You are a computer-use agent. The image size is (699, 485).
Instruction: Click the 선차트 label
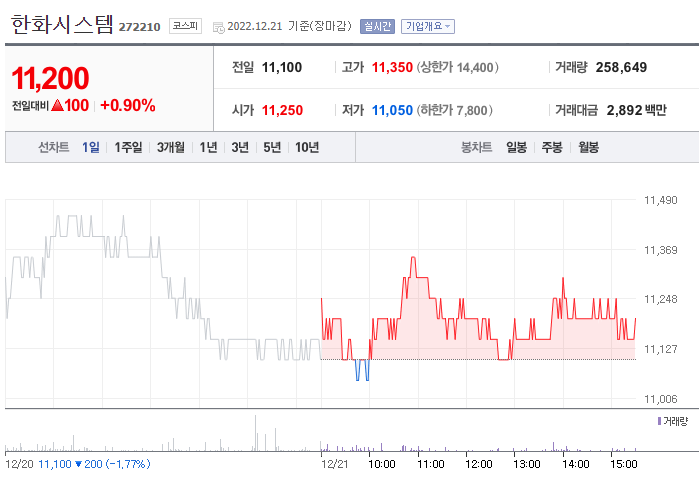tap(53, 147)
